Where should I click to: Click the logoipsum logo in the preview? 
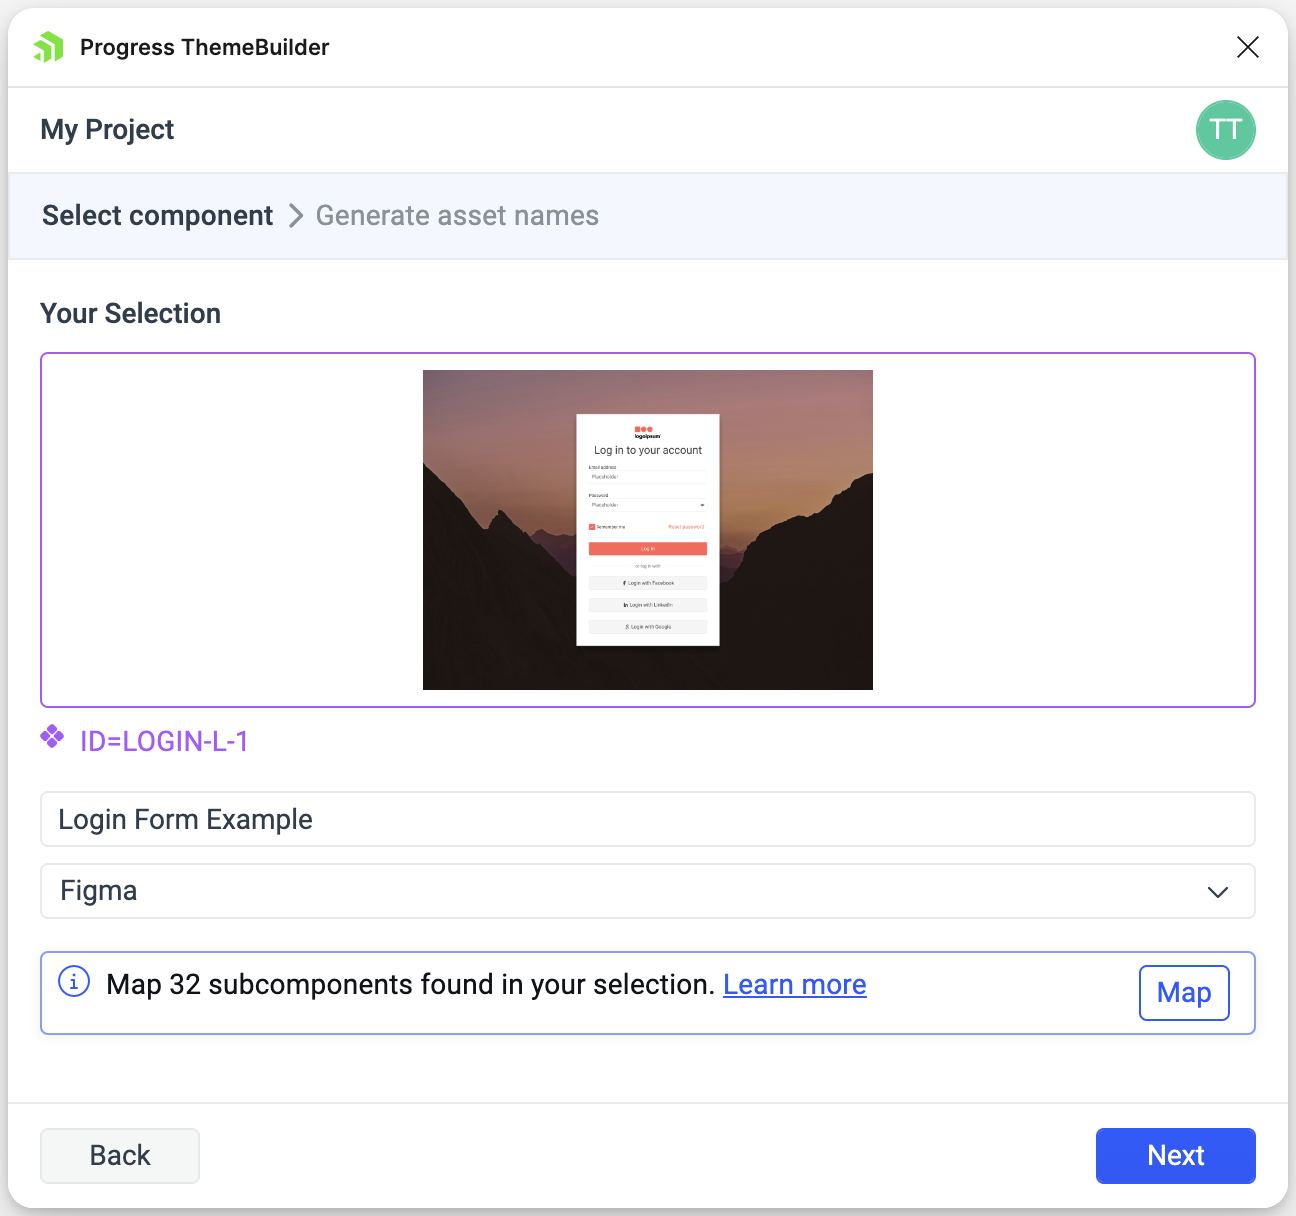(x=648, y=430)
